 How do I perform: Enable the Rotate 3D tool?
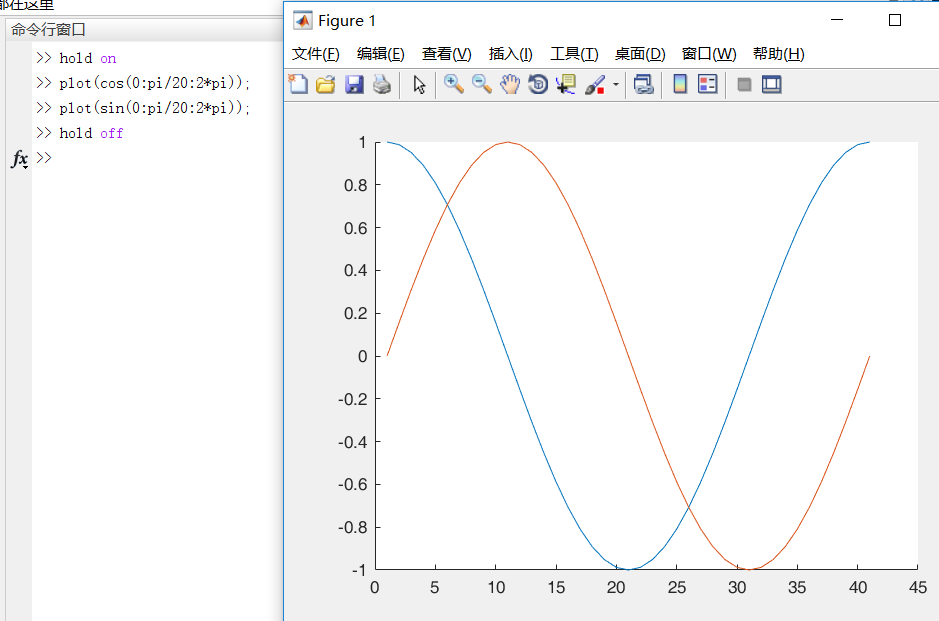538,85
